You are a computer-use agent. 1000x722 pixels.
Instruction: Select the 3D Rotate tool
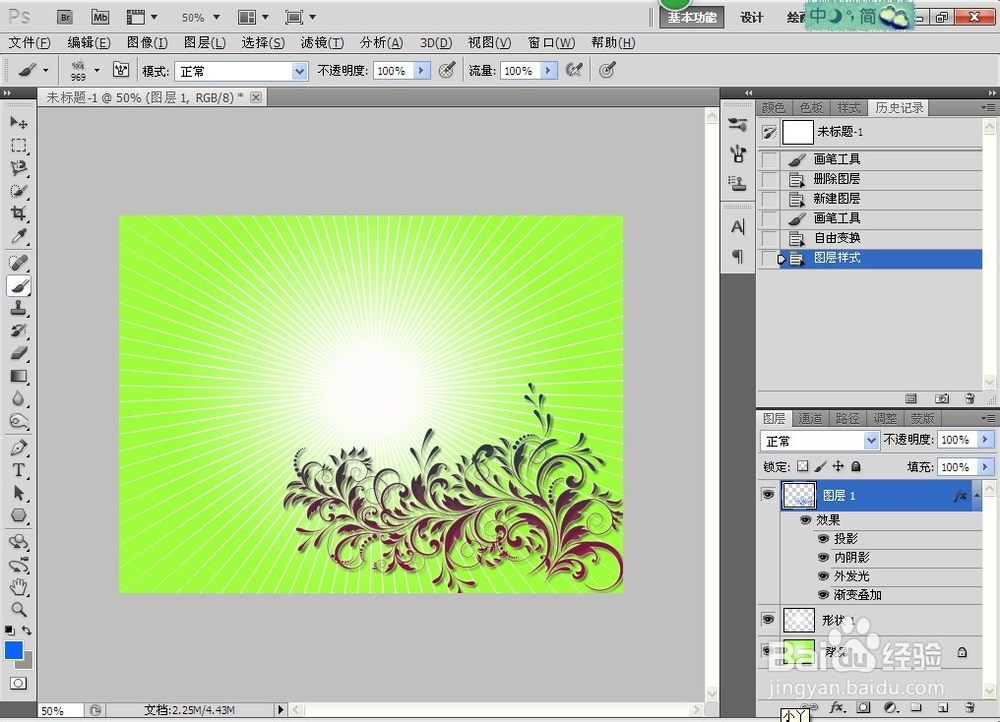[x=18, y=542]
